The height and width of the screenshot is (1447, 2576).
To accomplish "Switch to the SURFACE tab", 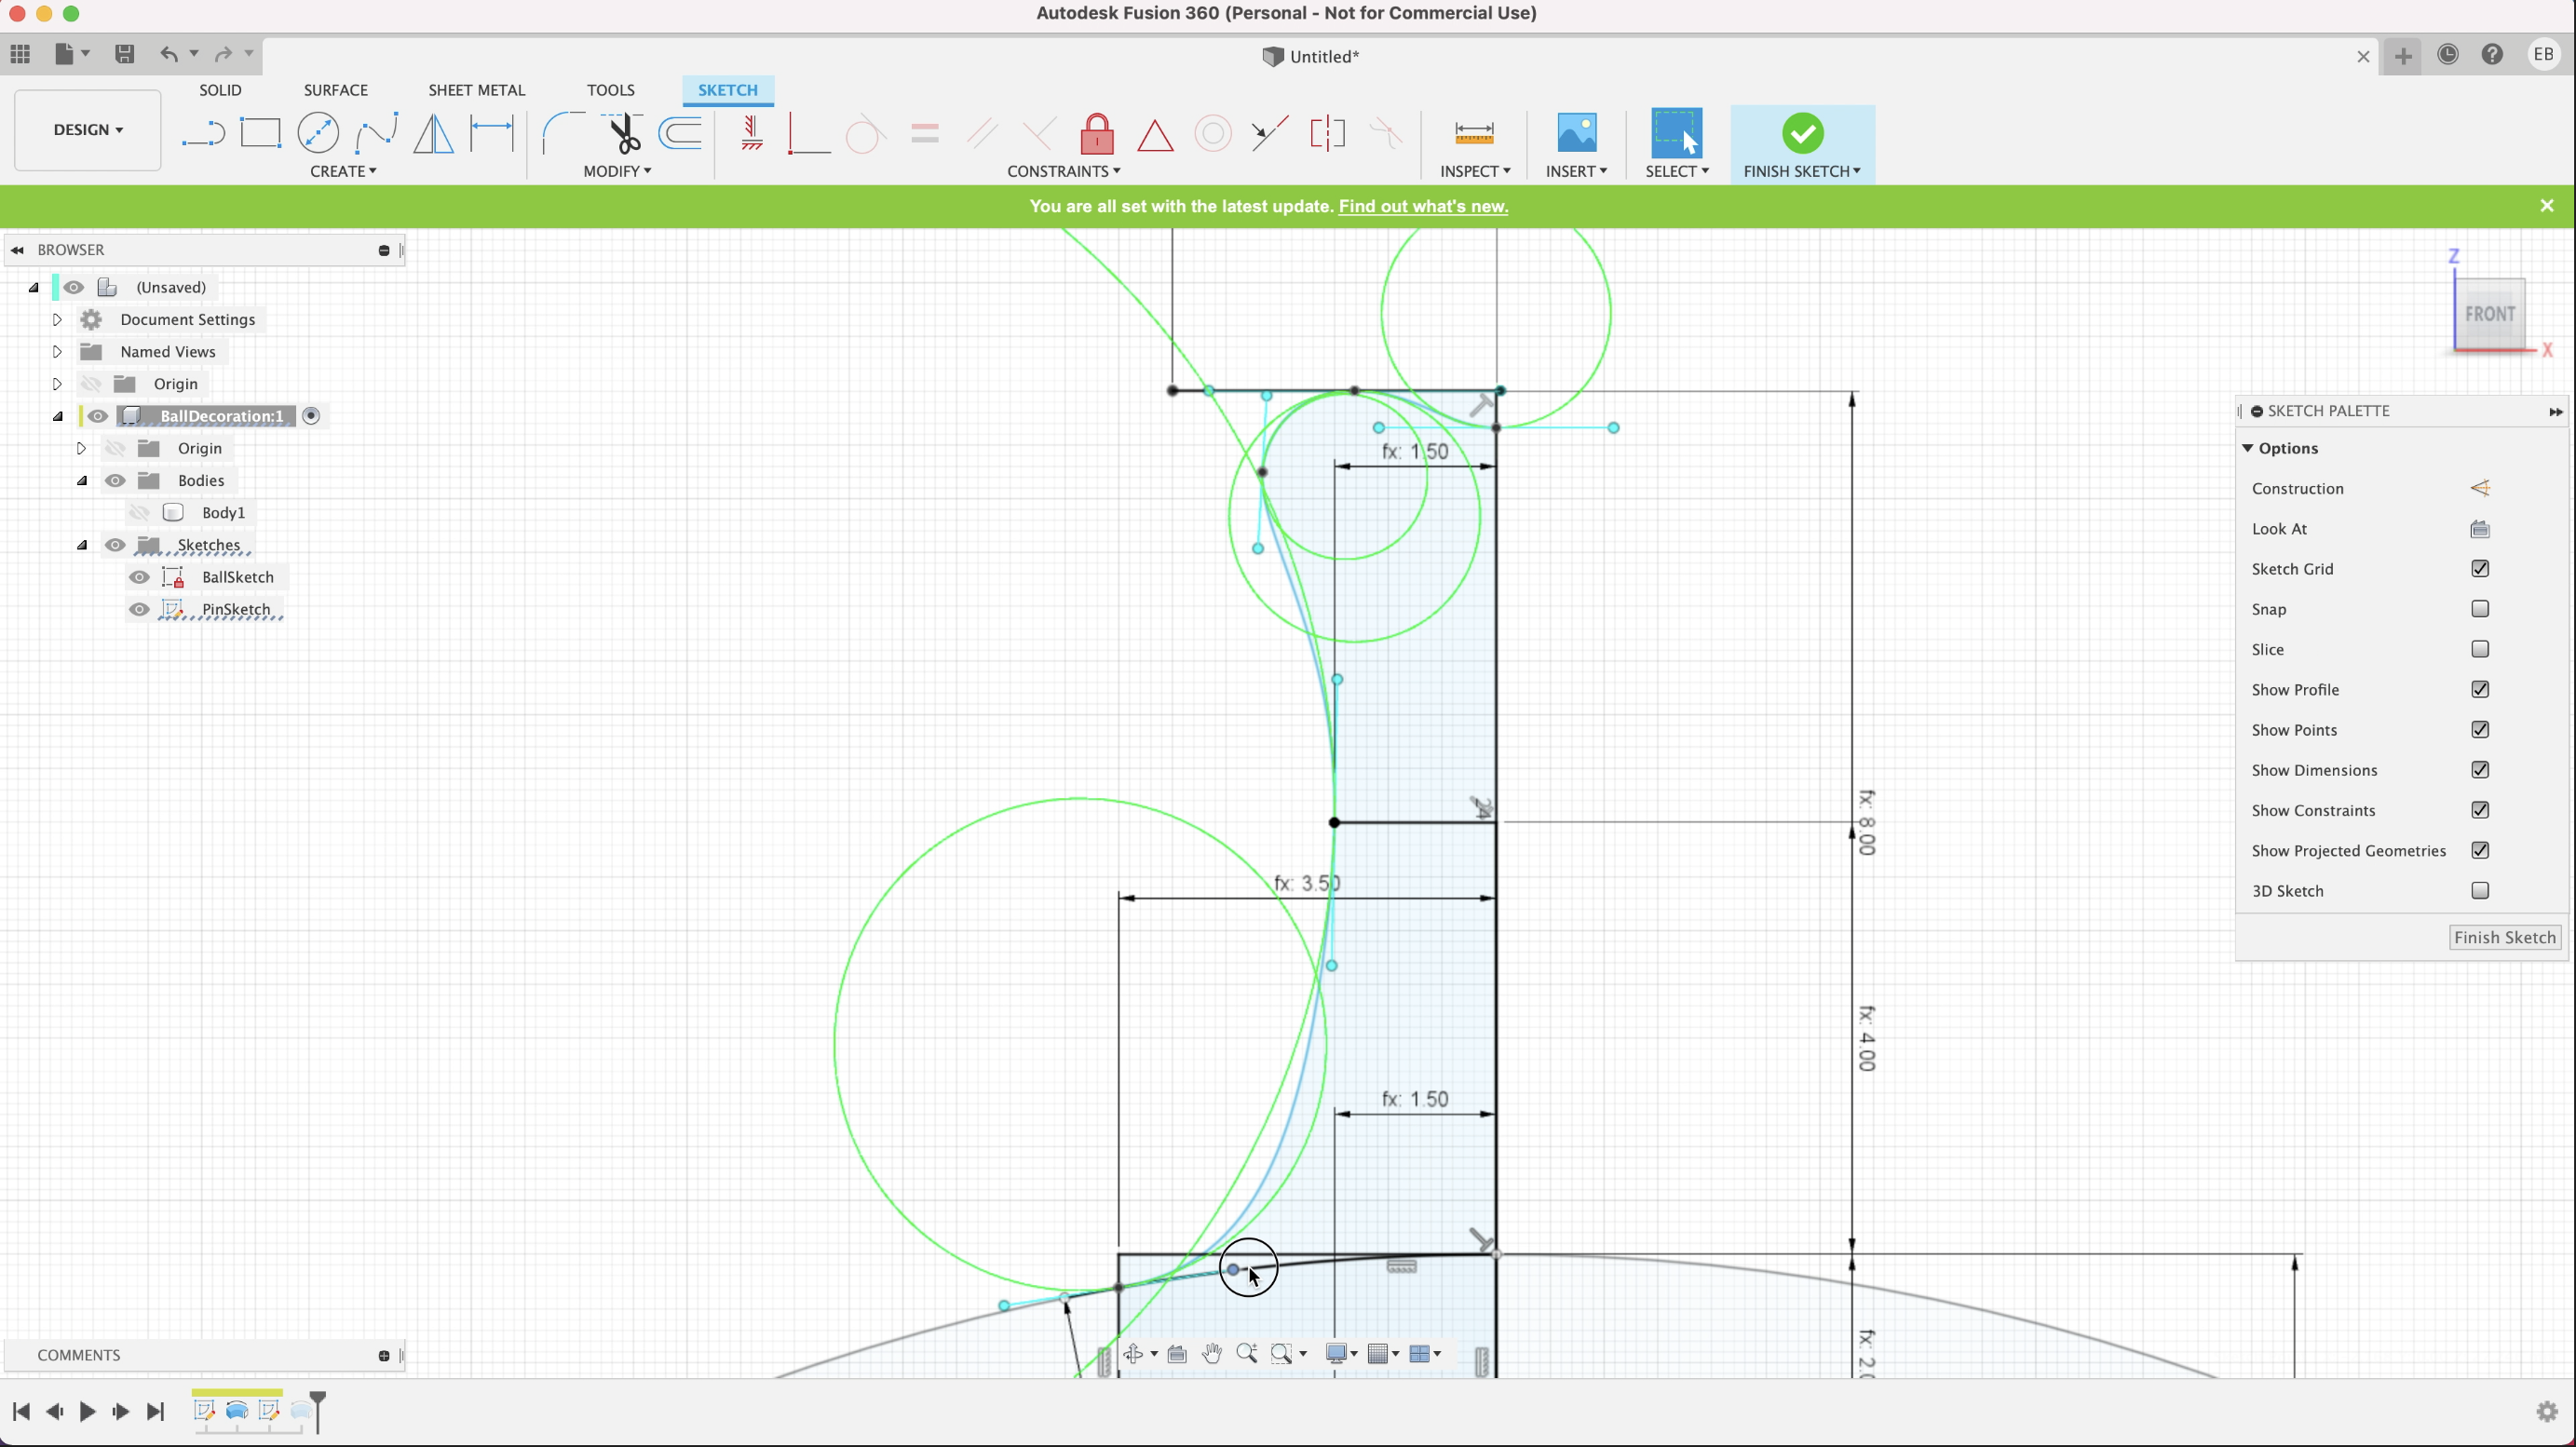I will click(336, 90).
